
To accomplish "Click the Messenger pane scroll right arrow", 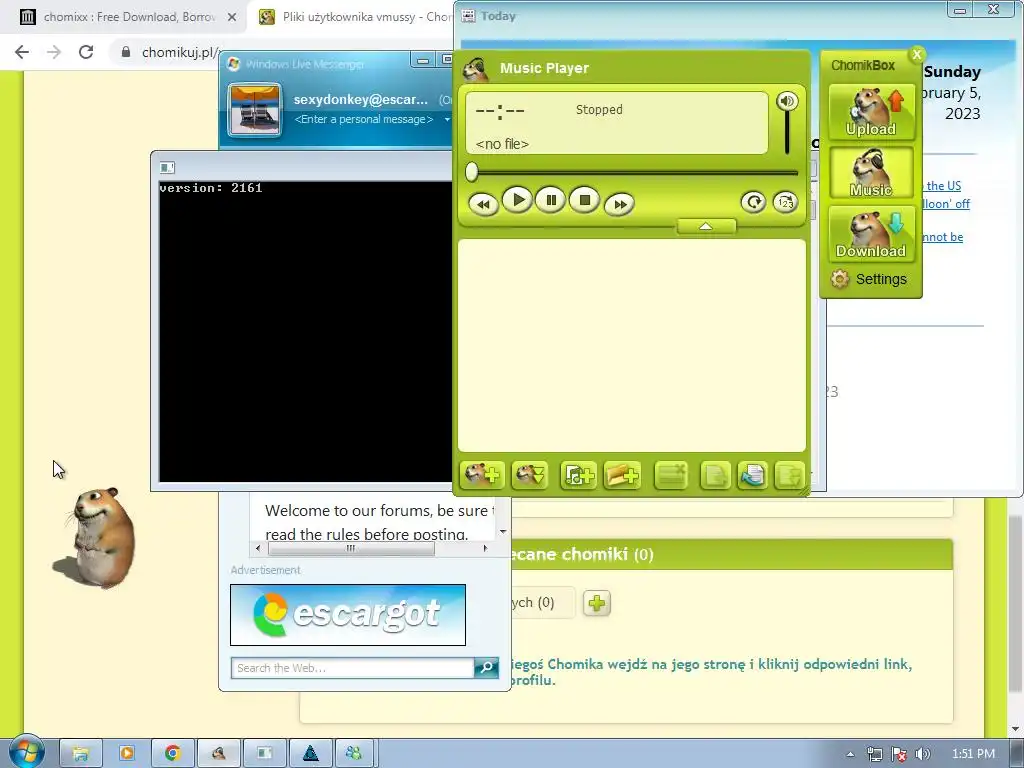I will click(485, 549).
